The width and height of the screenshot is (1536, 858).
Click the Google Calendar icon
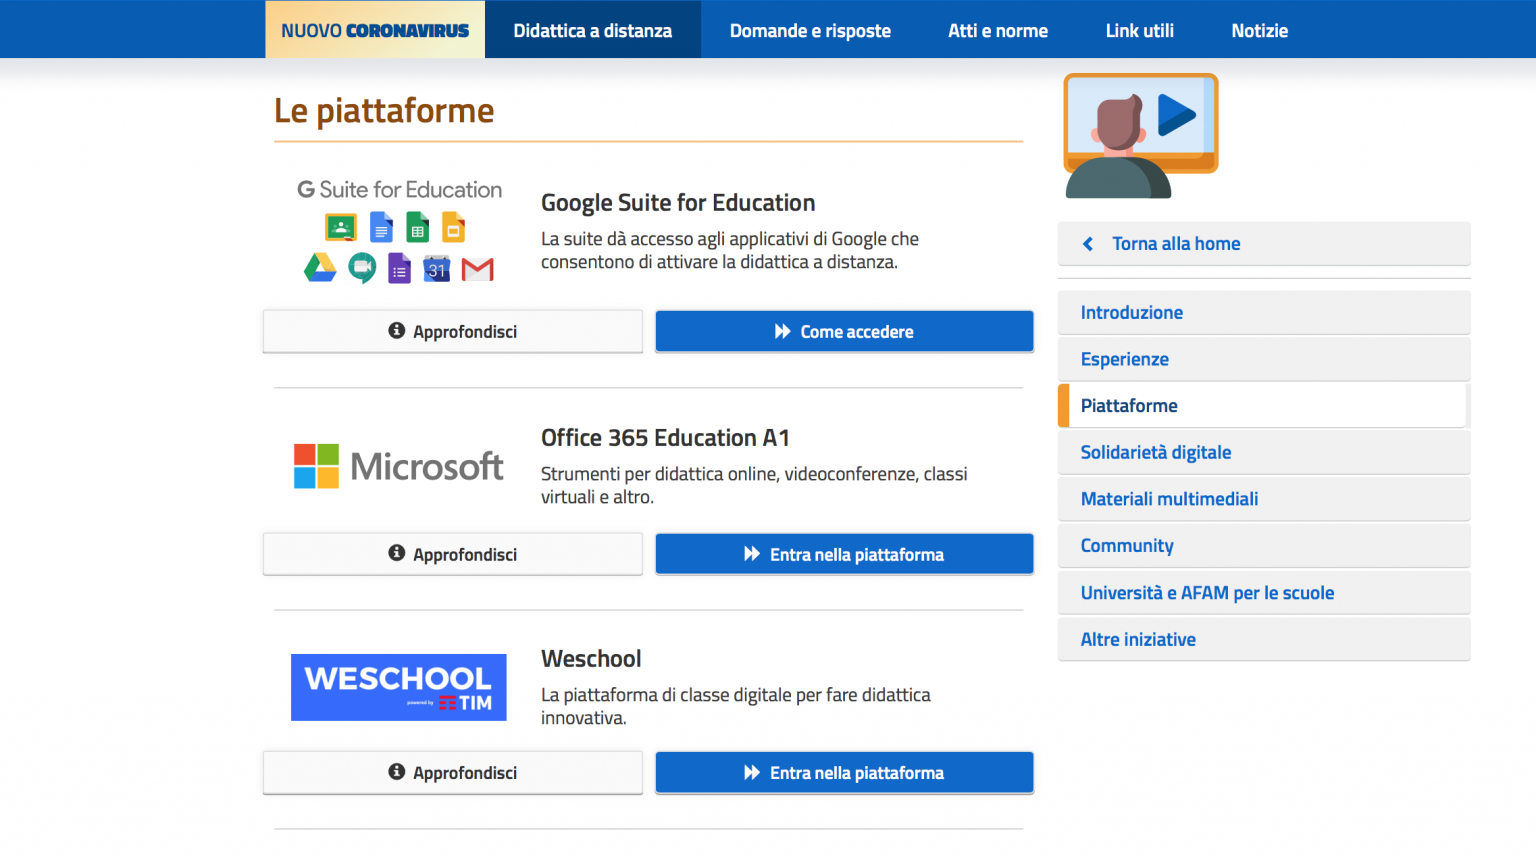pyautogui.click(x=437, y=268)
